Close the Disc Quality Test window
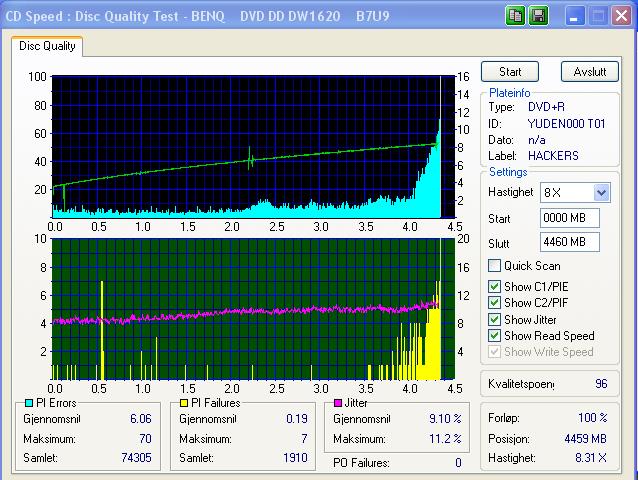638x480 pixels. (x=621, y=16)
